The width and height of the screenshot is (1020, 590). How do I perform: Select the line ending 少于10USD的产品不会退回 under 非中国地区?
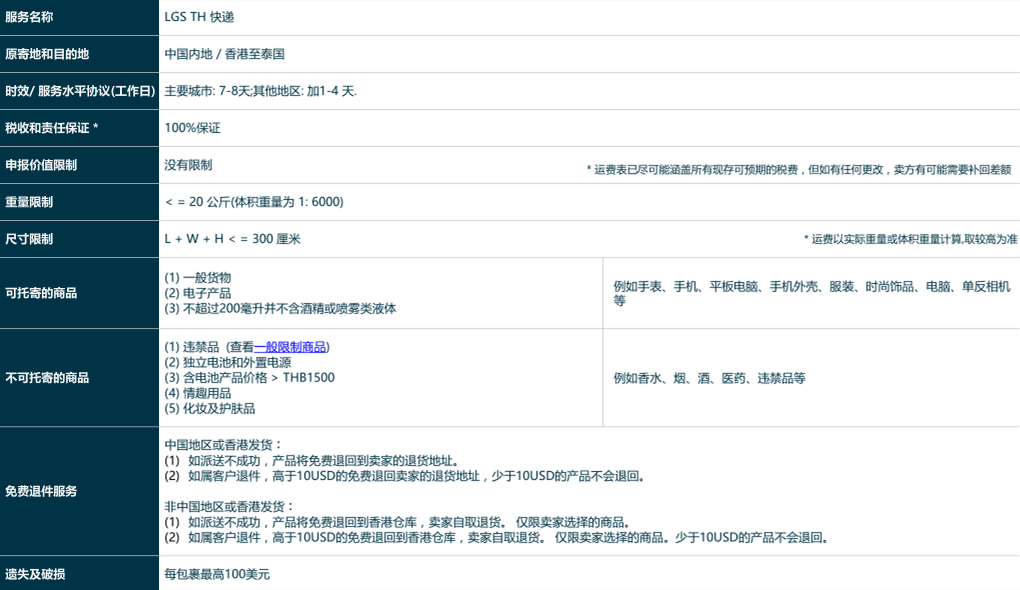[497, 538]
